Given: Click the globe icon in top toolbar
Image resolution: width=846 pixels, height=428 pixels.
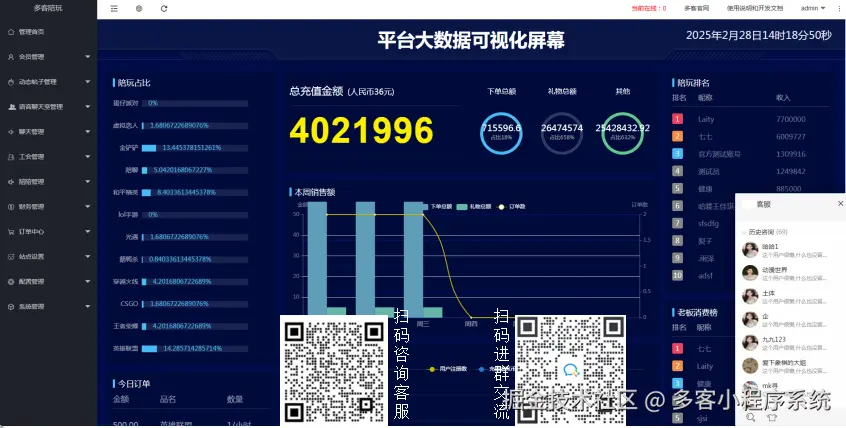Looking at the screenshot, I should (139, 9).
